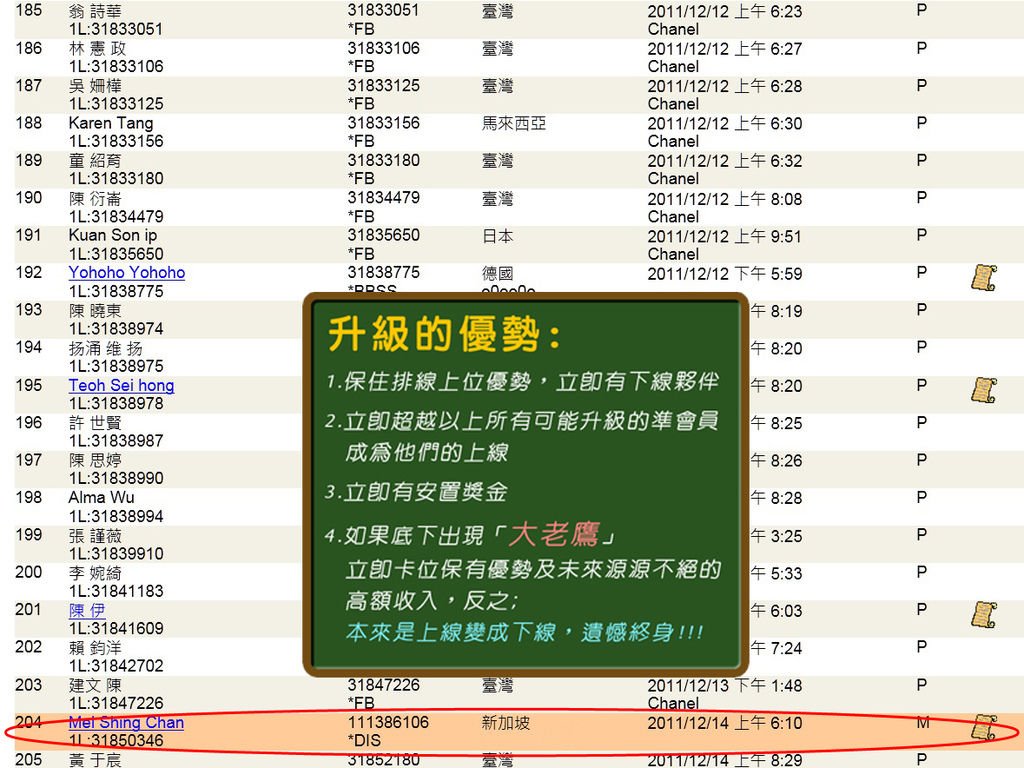Click ID number 31847226 in row 203
This screenshot has width=1024, height=768.
383,685
